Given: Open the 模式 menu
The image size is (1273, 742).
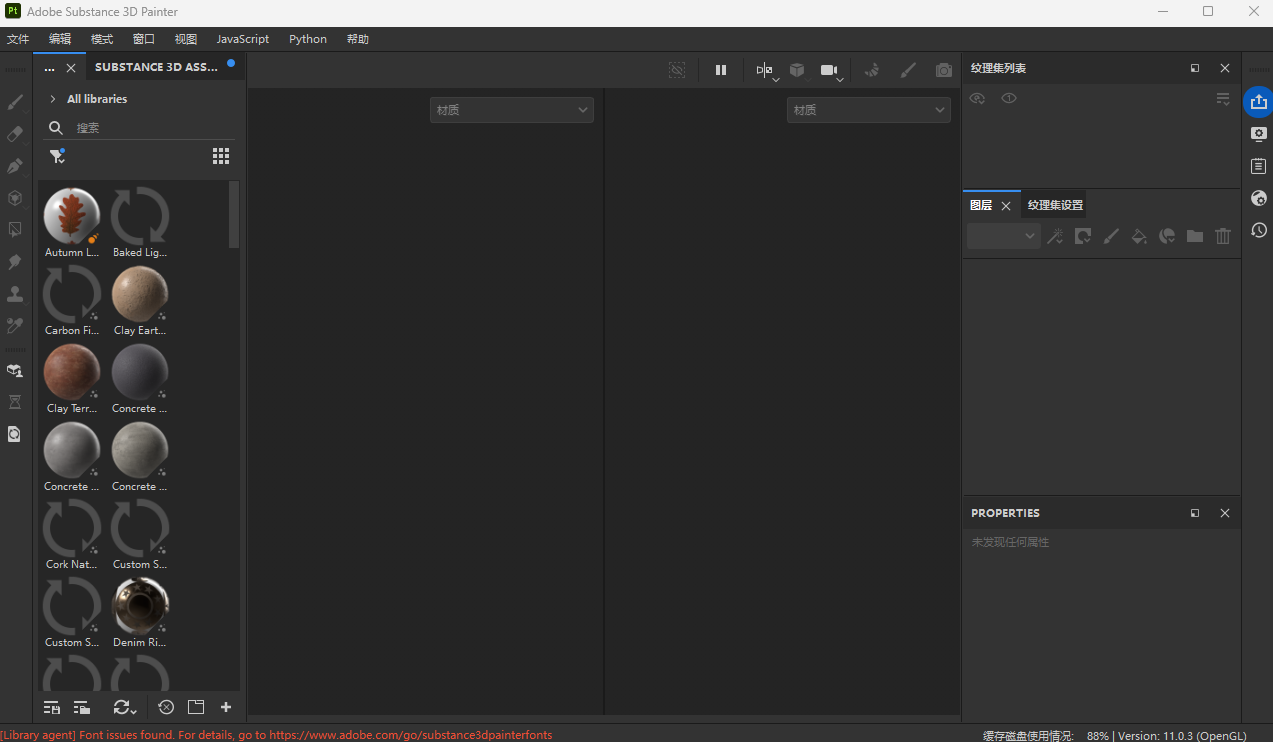Looking at the screenshot, I should [102, 39].
